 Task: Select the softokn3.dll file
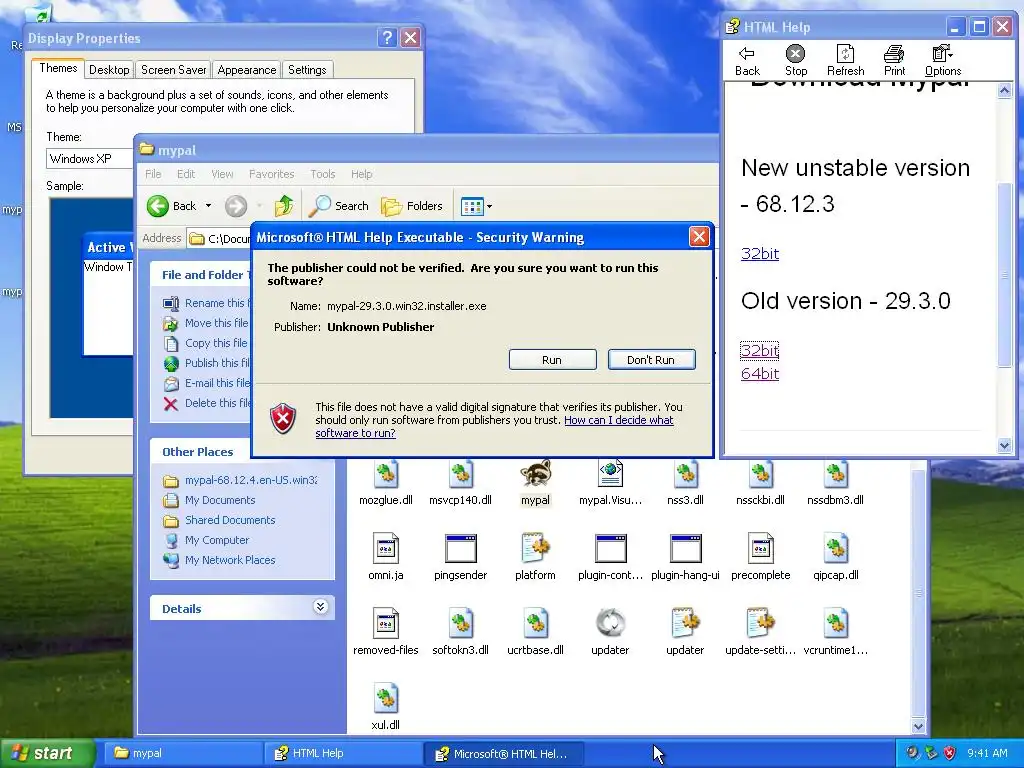pos(460,632)
